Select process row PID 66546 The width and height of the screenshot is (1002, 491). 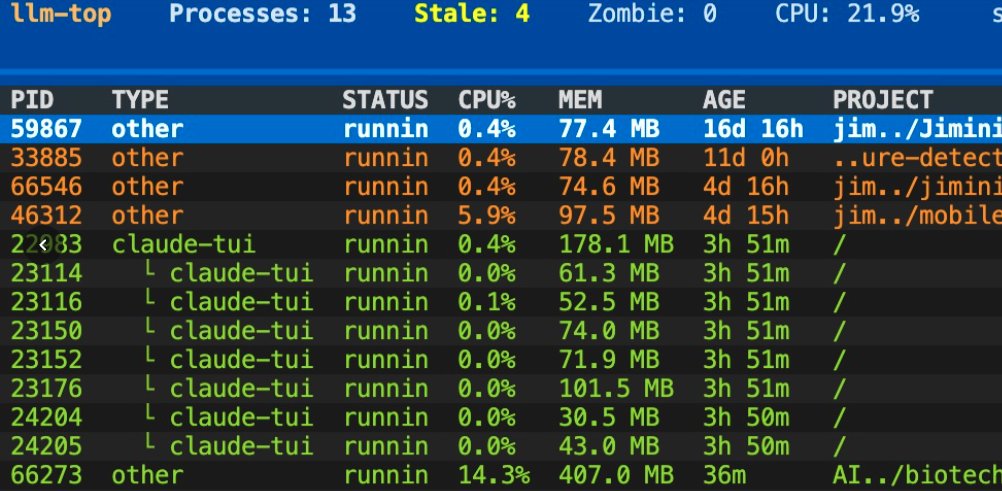501,187
